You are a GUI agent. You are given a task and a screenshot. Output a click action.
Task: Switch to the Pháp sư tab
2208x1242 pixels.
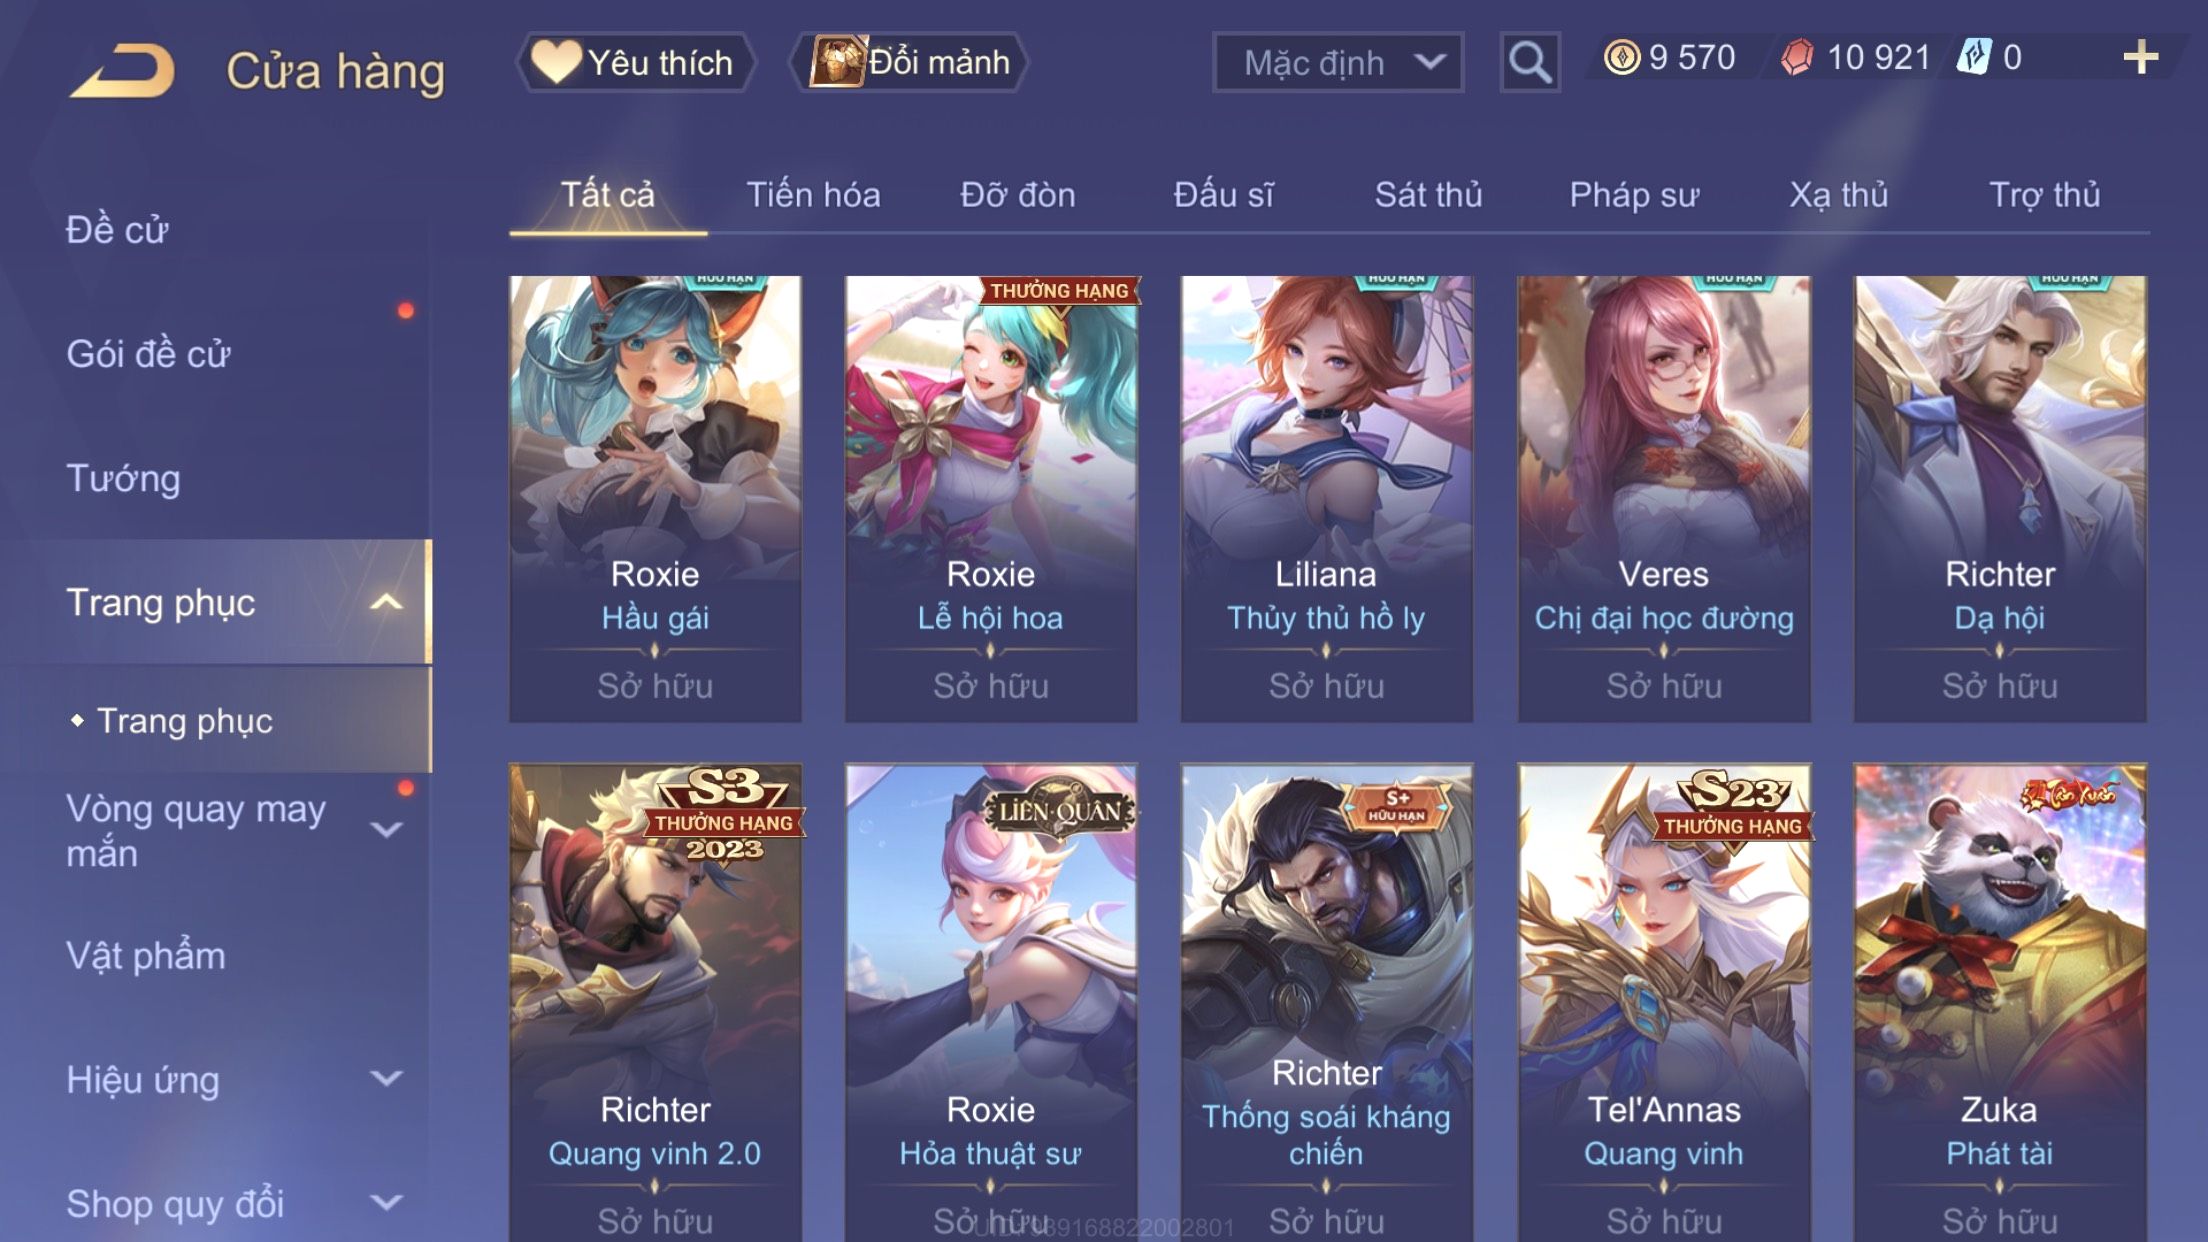tap(1634, 195)
